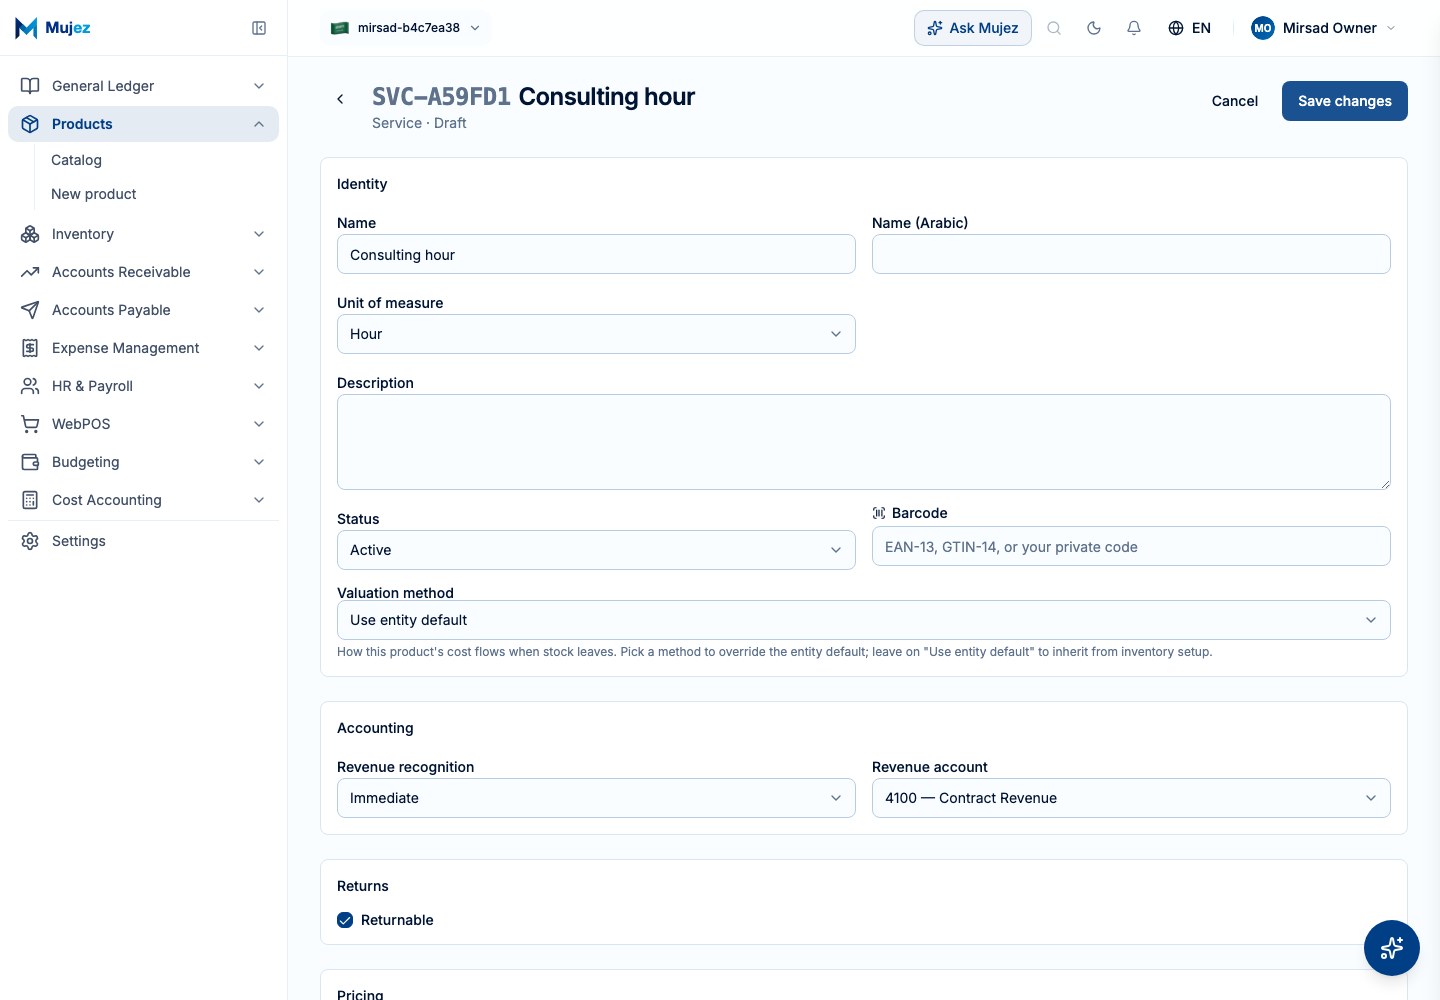Open the Catalog submenu item
Image resolution: width=1440 pixels, height=1000 pixels.
(77, 160)
